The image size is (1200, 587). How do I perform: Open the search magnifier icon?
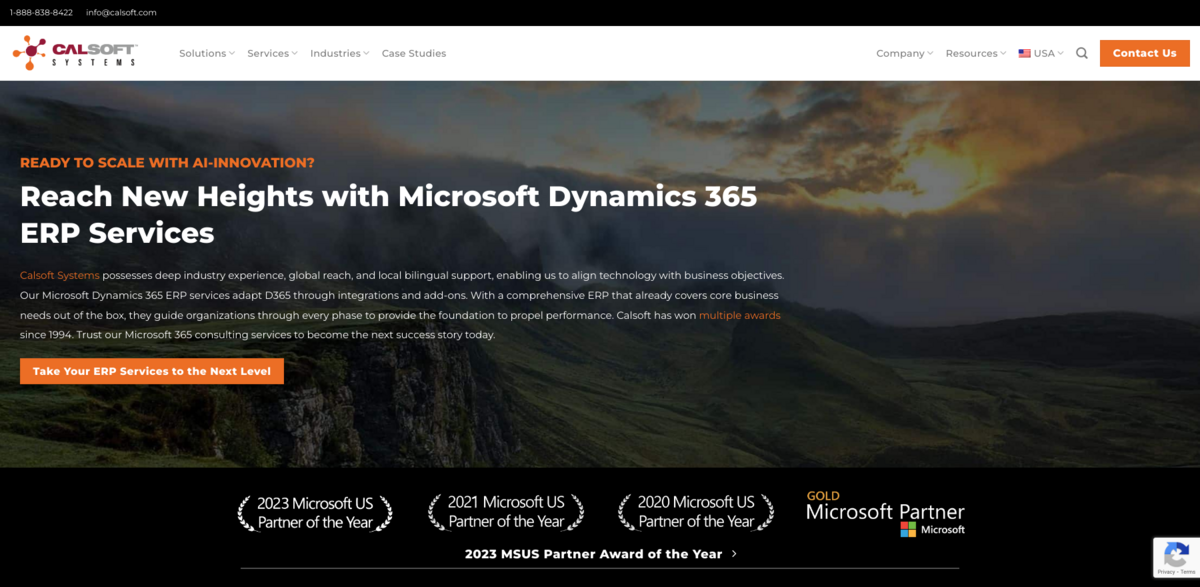pos(1081,53)
